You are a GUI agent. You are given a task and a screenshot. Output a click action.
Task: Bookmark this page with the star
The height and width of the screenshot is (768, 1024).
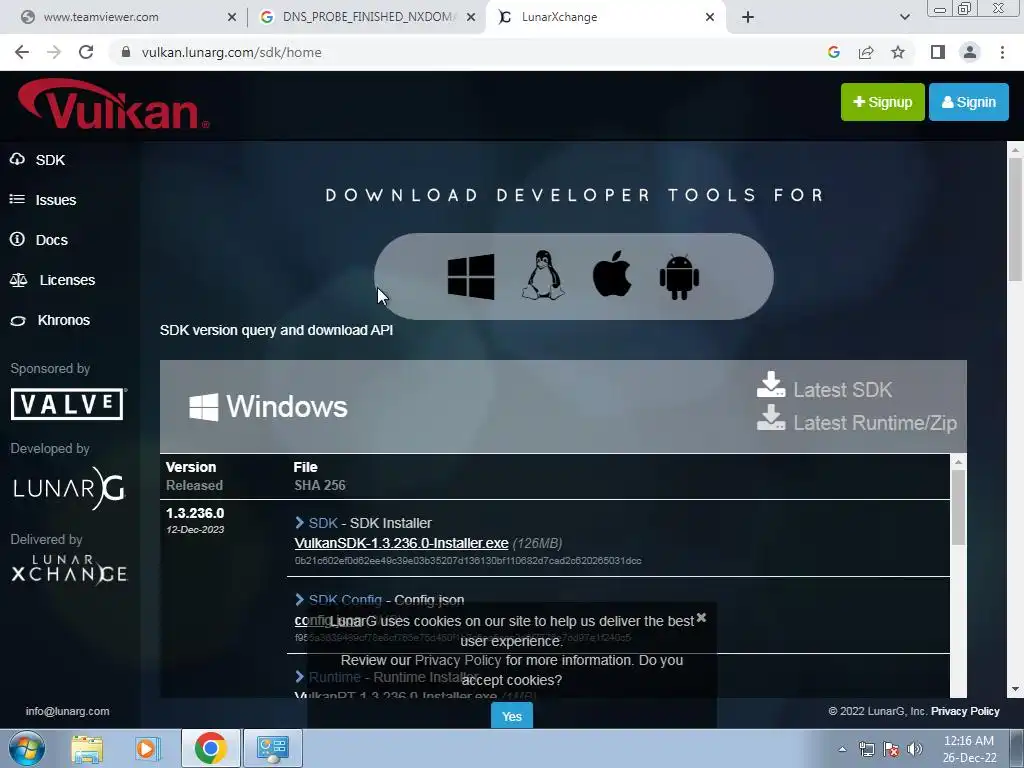point(898,52)
